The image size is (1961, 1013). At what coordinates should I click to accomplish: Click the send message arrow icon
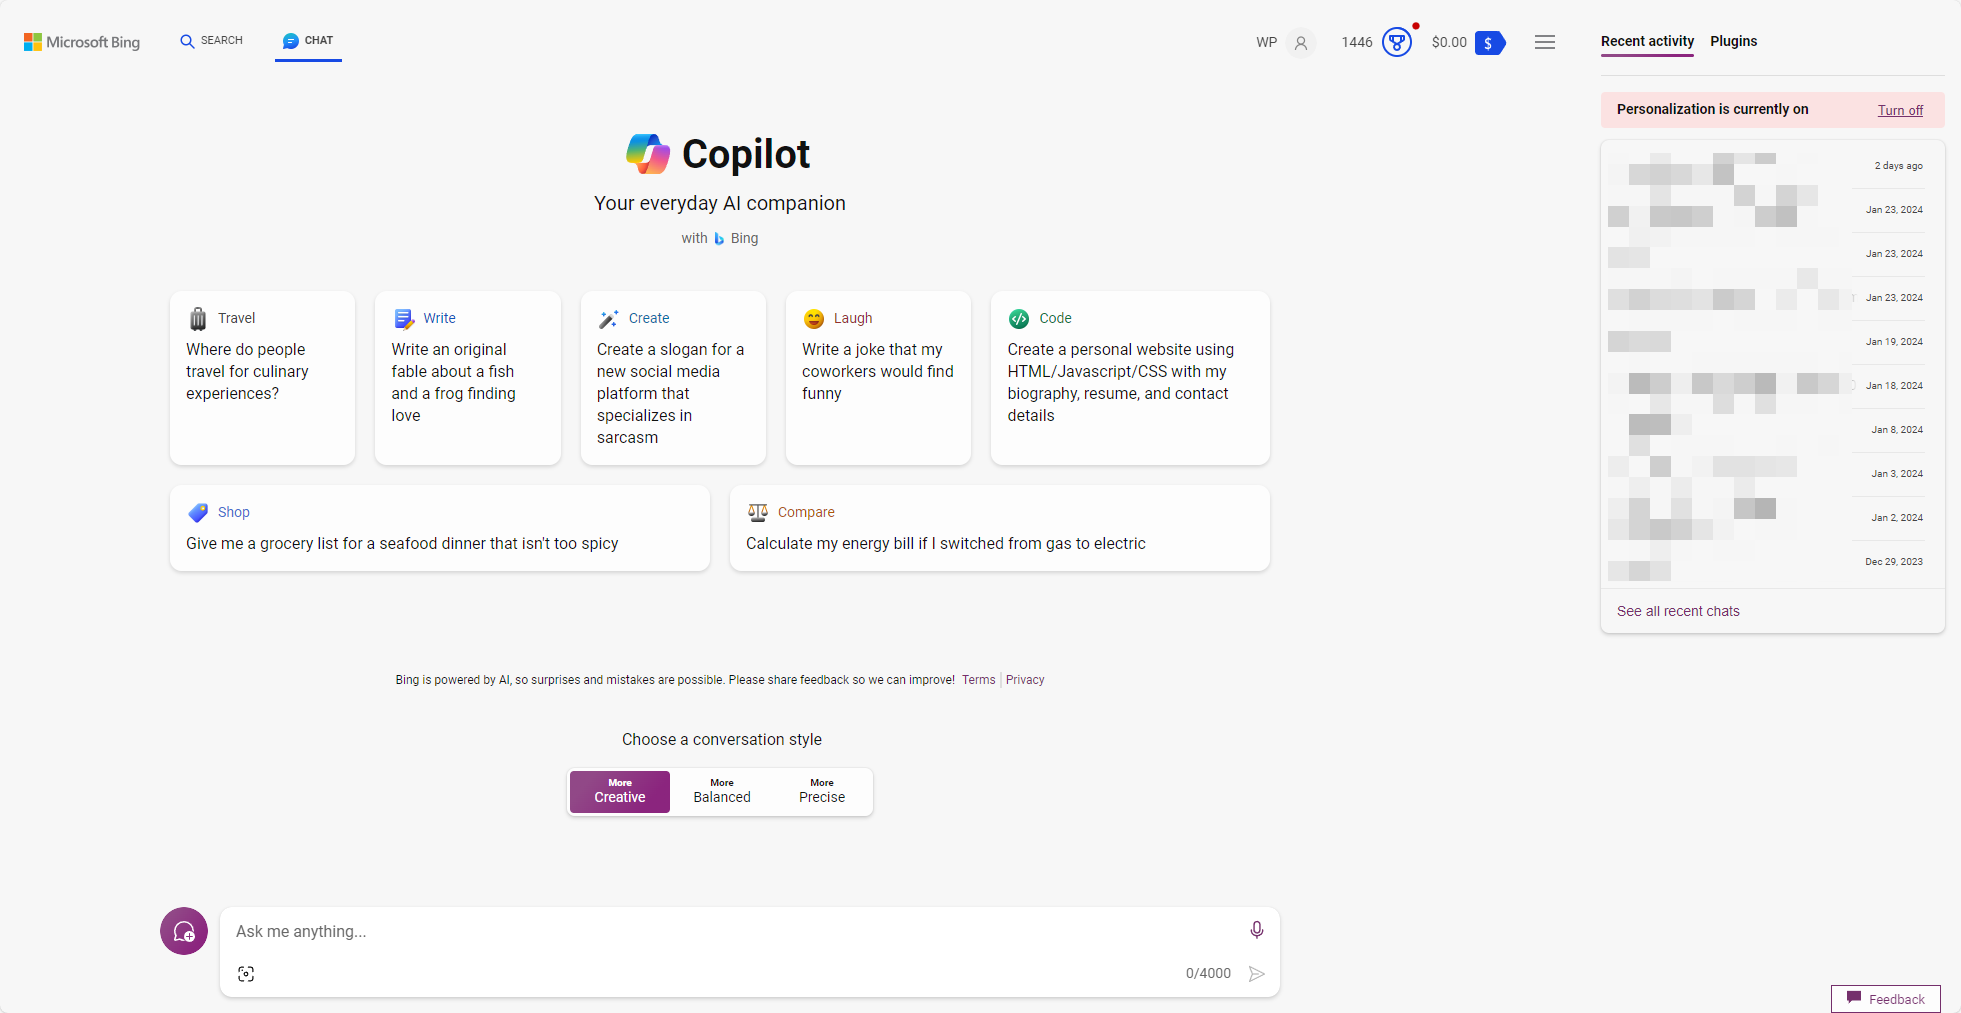click(x=1257, y=974)
